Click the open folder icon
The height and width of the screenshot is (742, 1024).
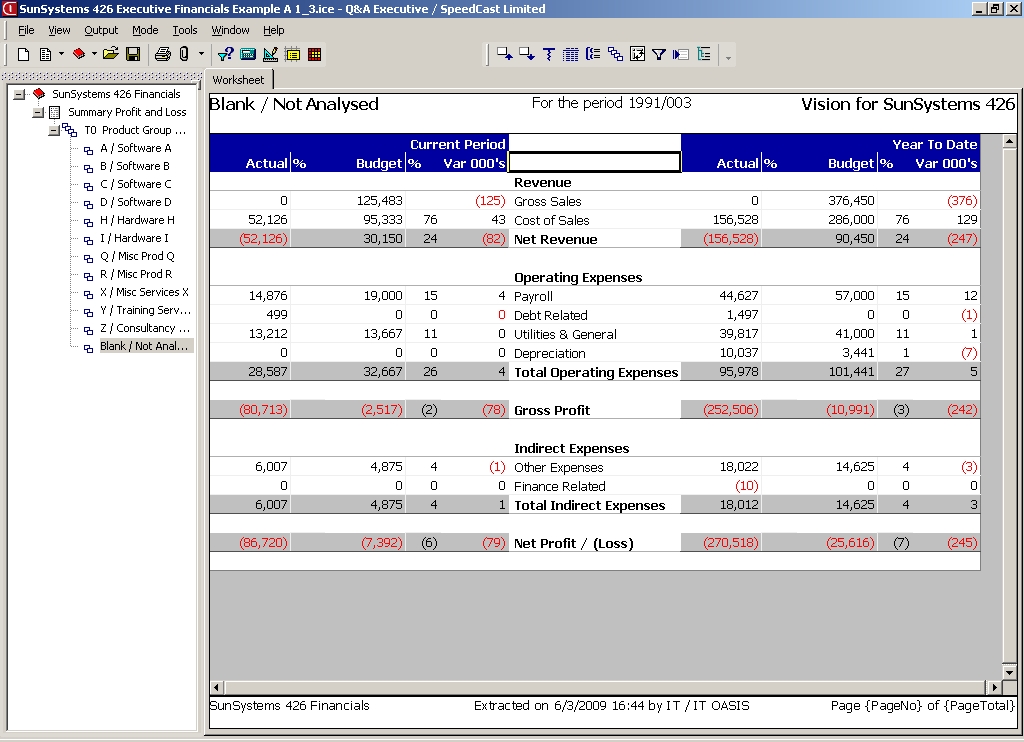pyautogui.click(x=111, y=54)
